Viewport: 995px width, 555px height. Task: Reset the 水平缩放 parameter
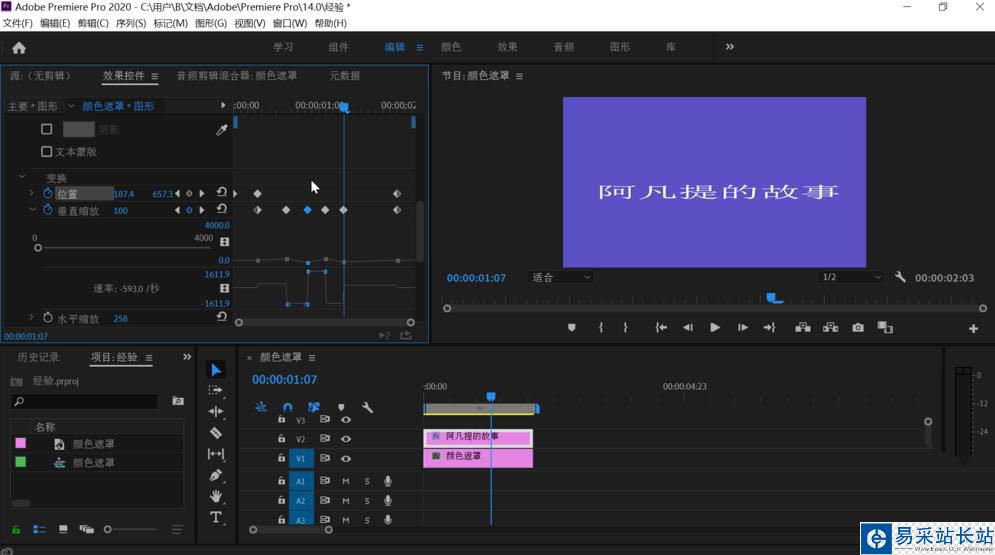(x=221, y=317)
